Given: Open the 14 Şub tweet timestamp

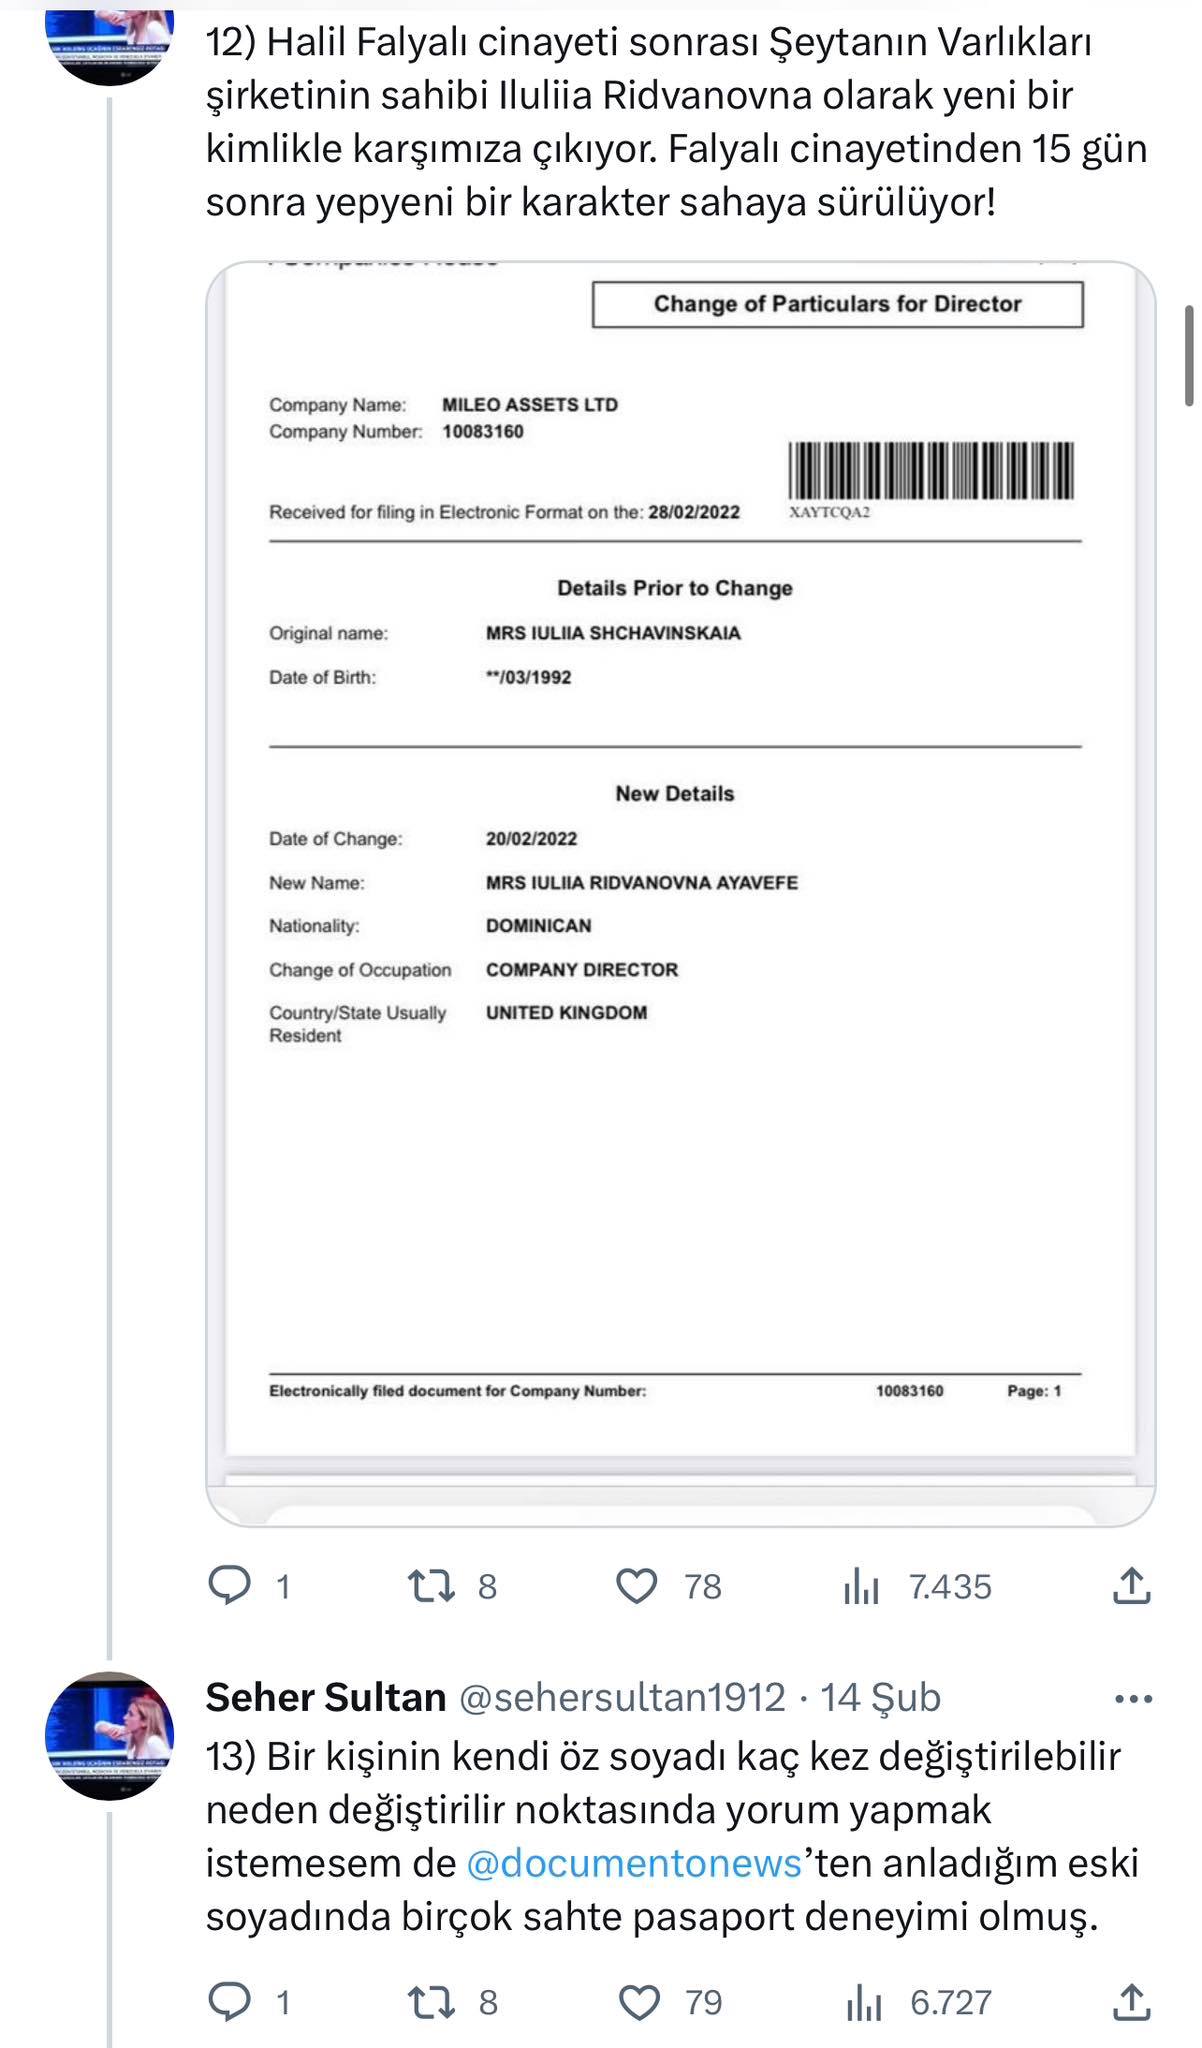Looking at the screenshot, I should (880, 1697).
